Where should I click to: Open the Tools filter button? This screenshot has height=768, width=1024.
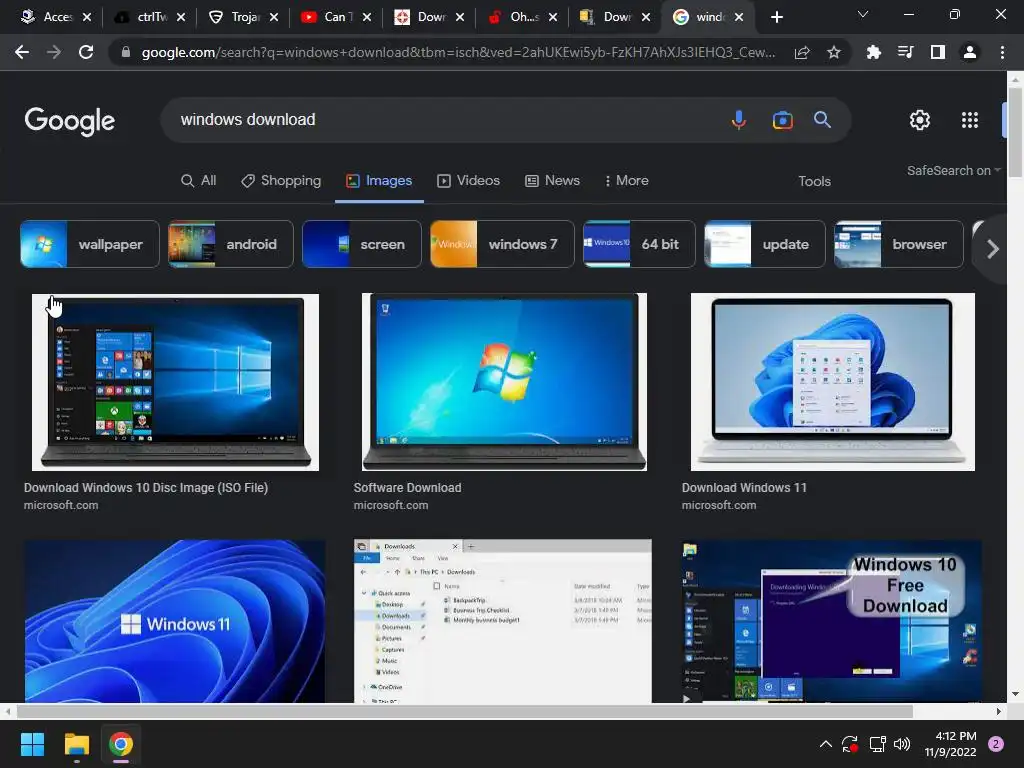814,181
